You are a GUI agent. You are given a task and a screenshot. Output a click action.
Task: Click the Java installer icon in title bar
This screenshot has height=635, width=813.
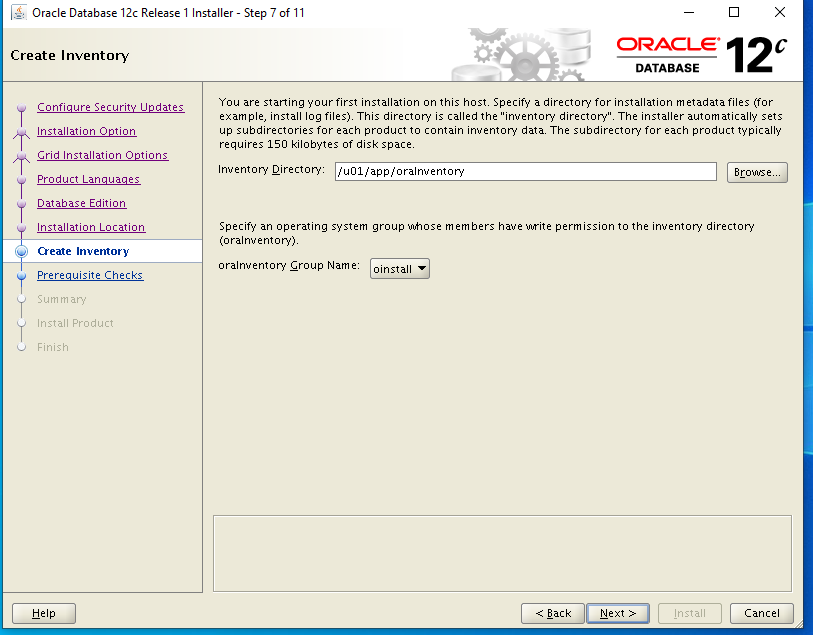click(19, 12)
